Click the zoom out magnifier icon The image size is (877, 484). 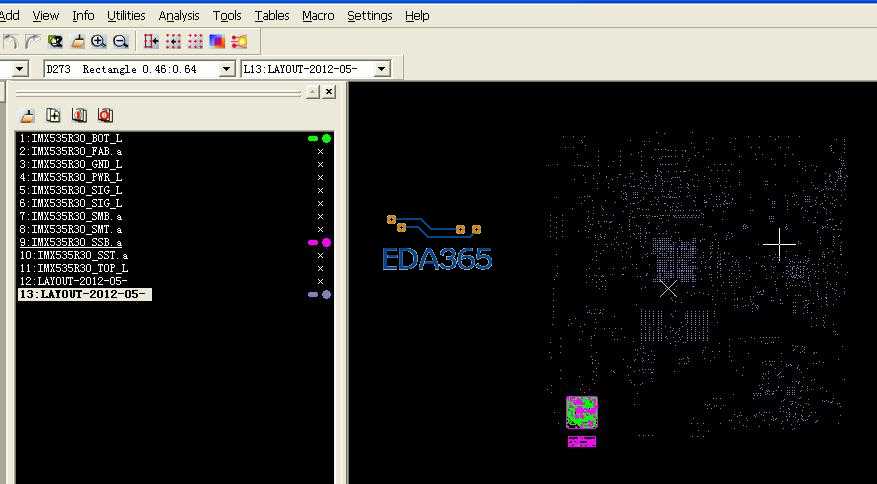(121, 41)
